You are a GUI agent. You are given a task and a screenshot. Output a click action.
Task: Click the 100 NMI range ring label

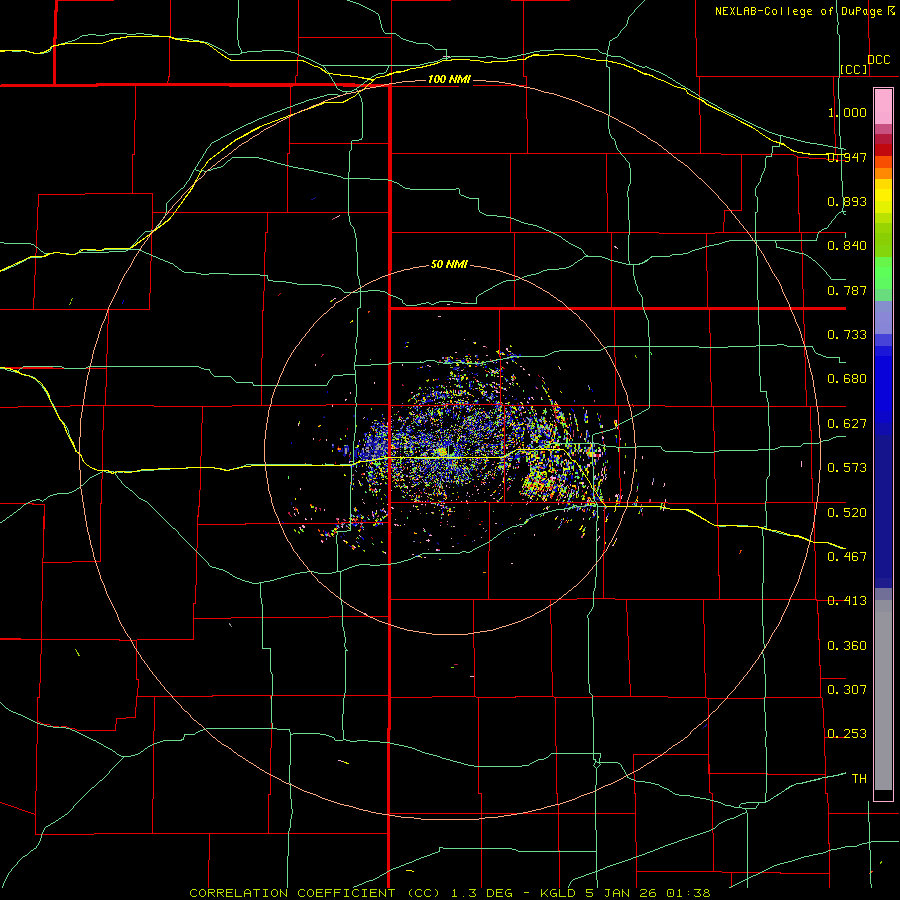pyautogui.click(x=449, y=79)
